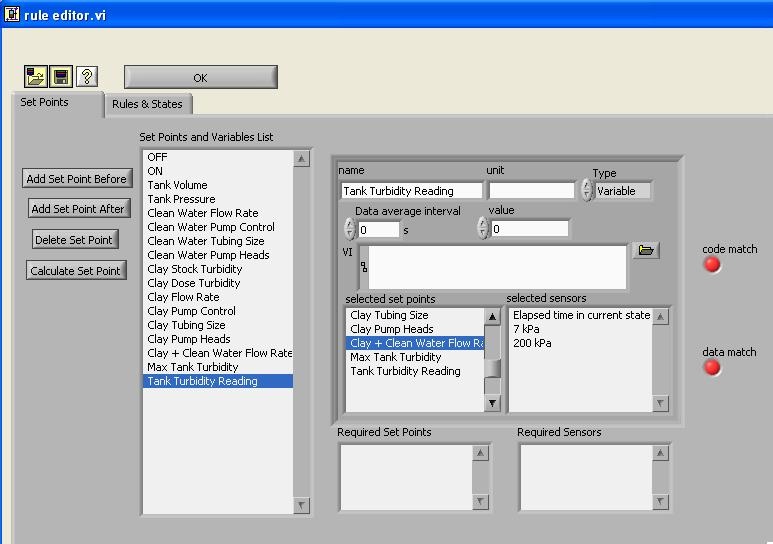Click Data average interval stepper arrows

pos(350,229)
